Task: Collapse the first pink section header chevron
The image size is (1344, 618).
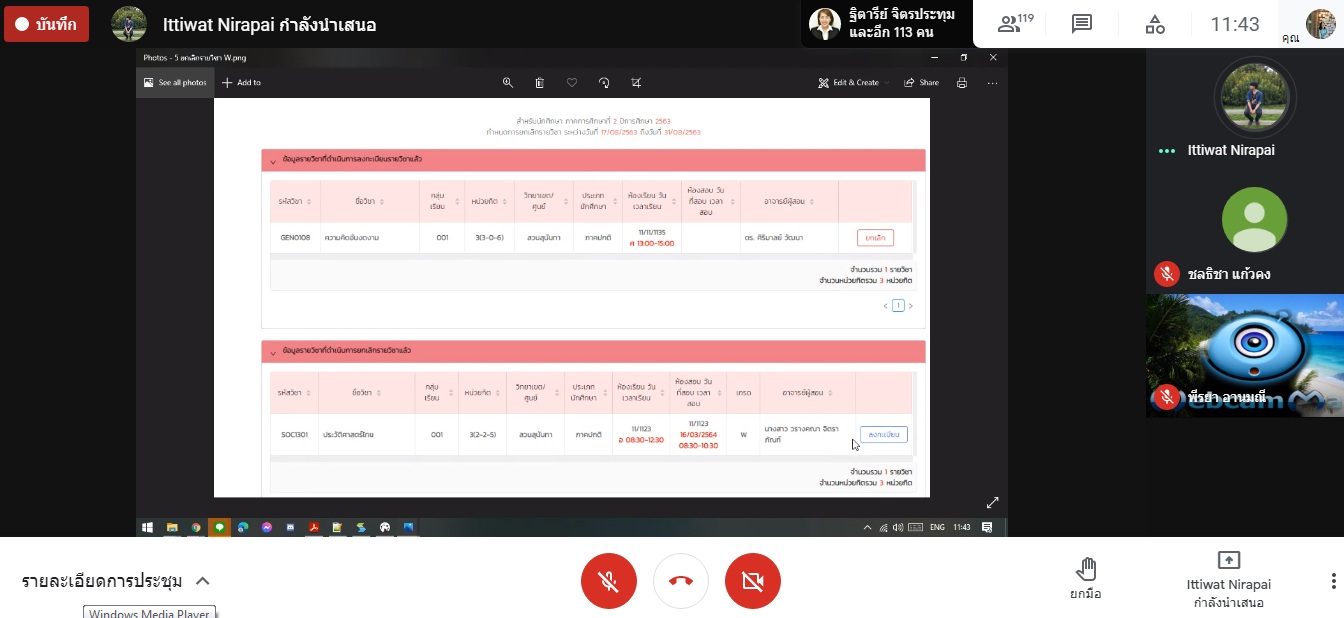Action: (272, 161)
